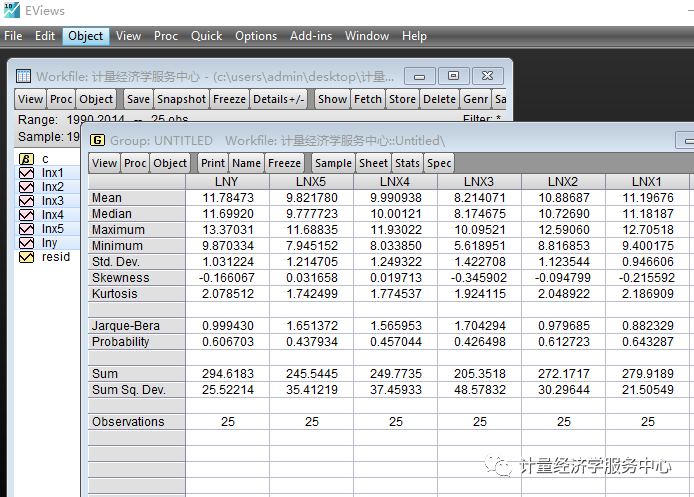Select the resid series icon
This screenshot has height=497, width=694.
coord(27,257)
